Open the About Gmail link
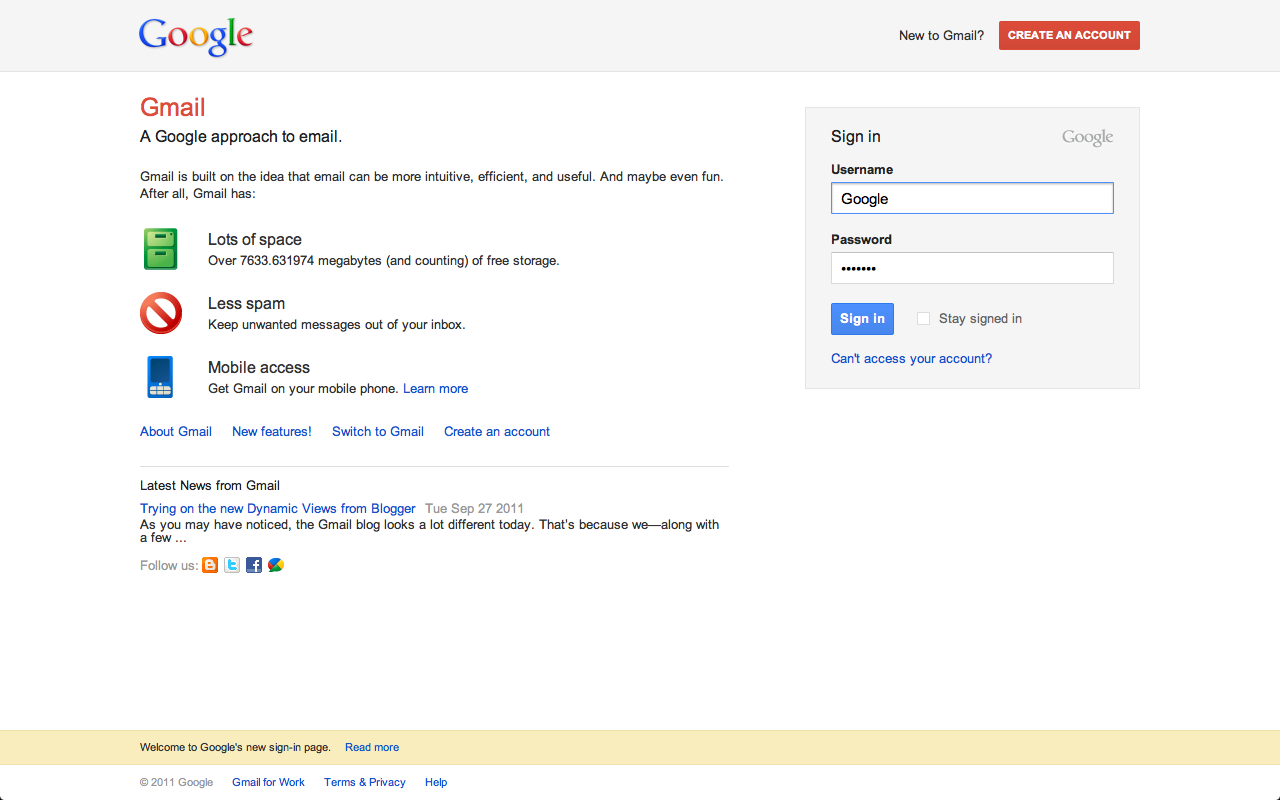This screenshot has height=800, width=1280. (176, 432)
